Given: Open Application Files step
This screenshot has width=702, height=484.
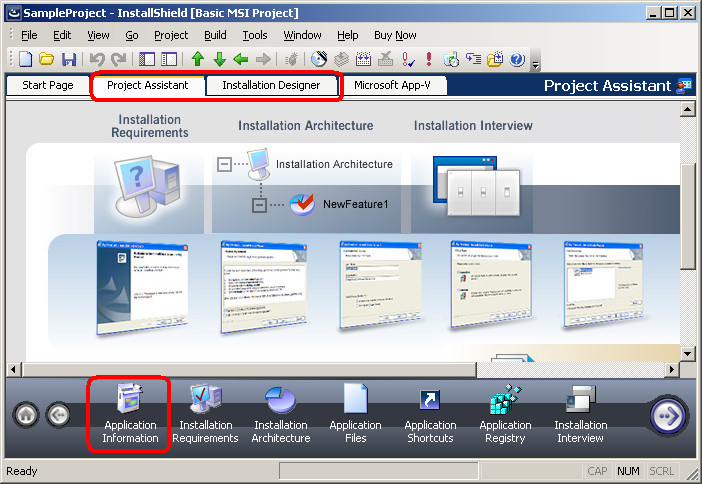Looking at the screenshot, I should 355,414.
